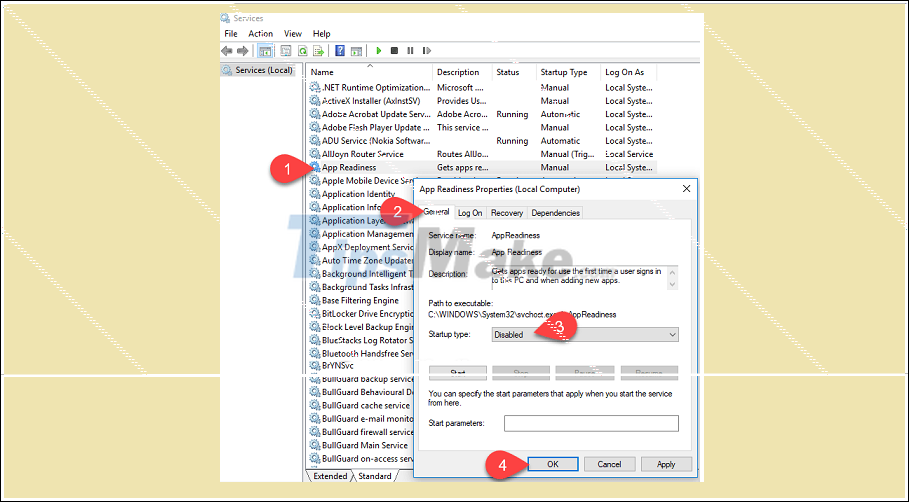
Task: Click the gear icon beside AllJoyn Router Service
Action: click(315, 154)
